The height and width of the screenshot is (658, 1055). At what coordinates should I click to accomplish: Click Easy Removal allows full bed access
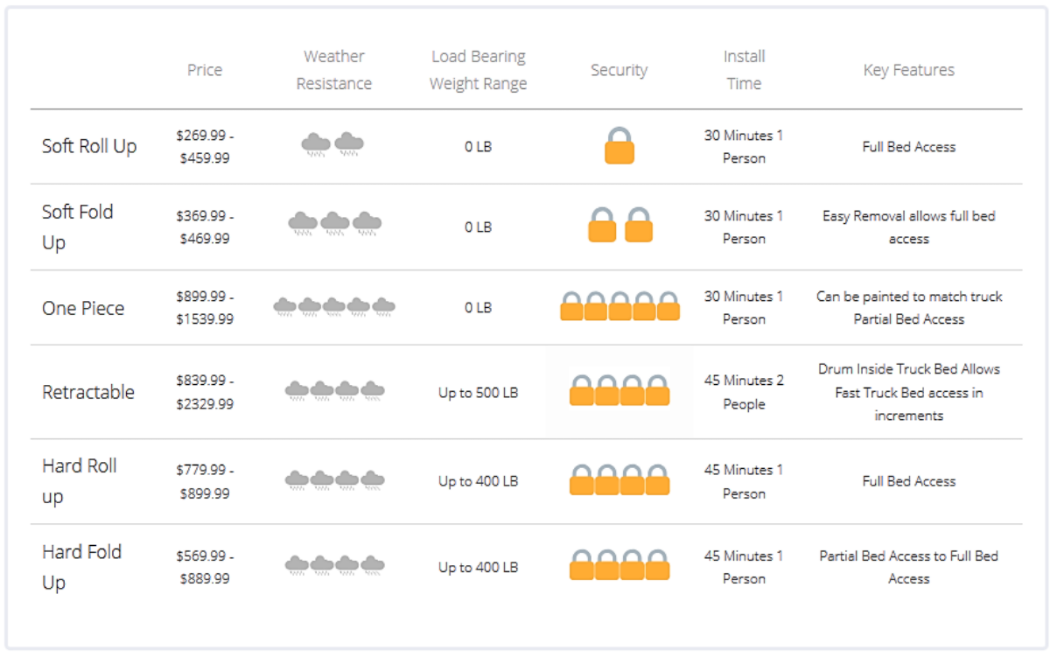coord(909,227)
